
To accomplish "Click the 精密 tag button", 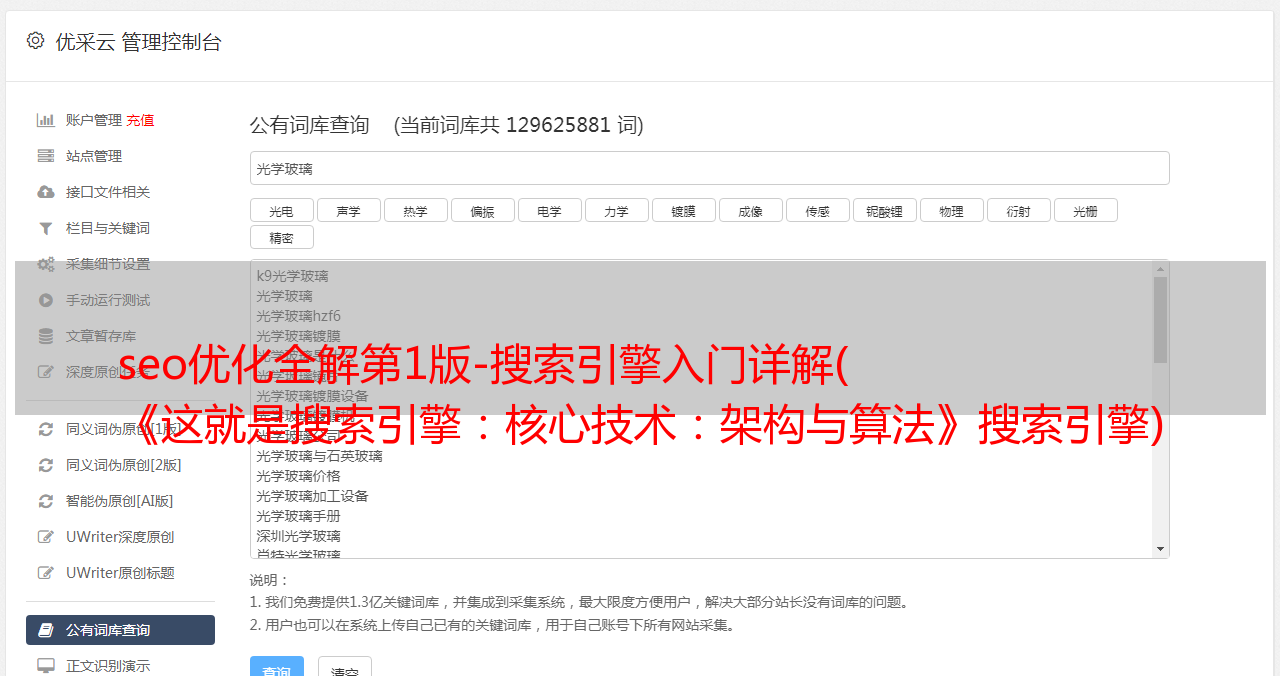I will 281,237.
